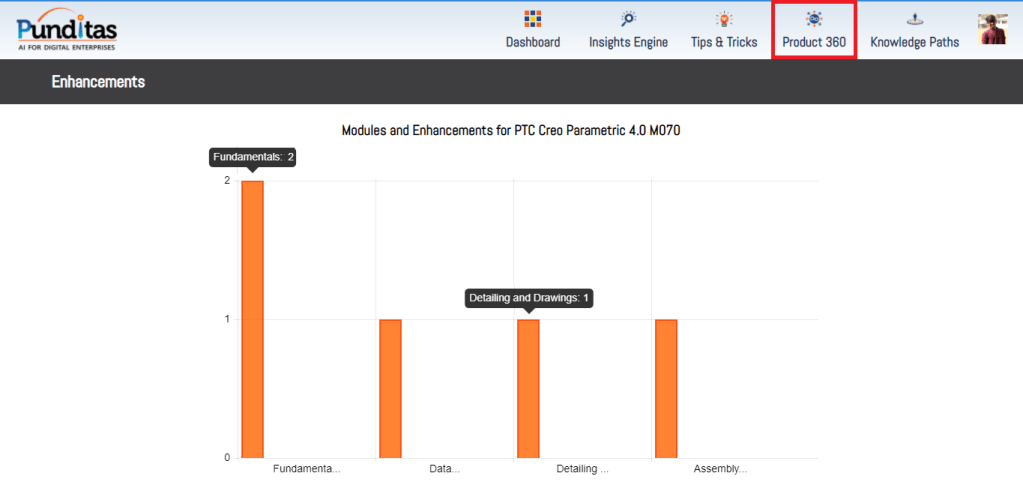Open the user profile avatar
The width and height of the screenshot is (1023, 494).
point(992,29)
